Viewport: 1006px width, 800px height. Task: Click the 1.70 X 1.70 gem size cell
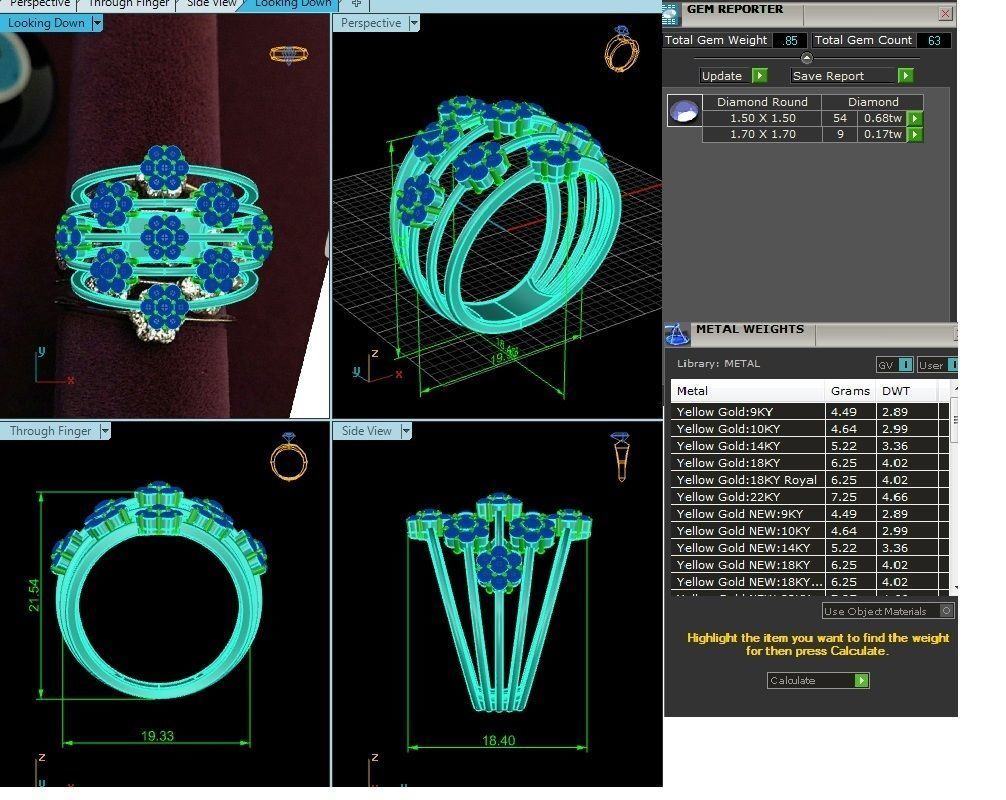click(762, 134)
